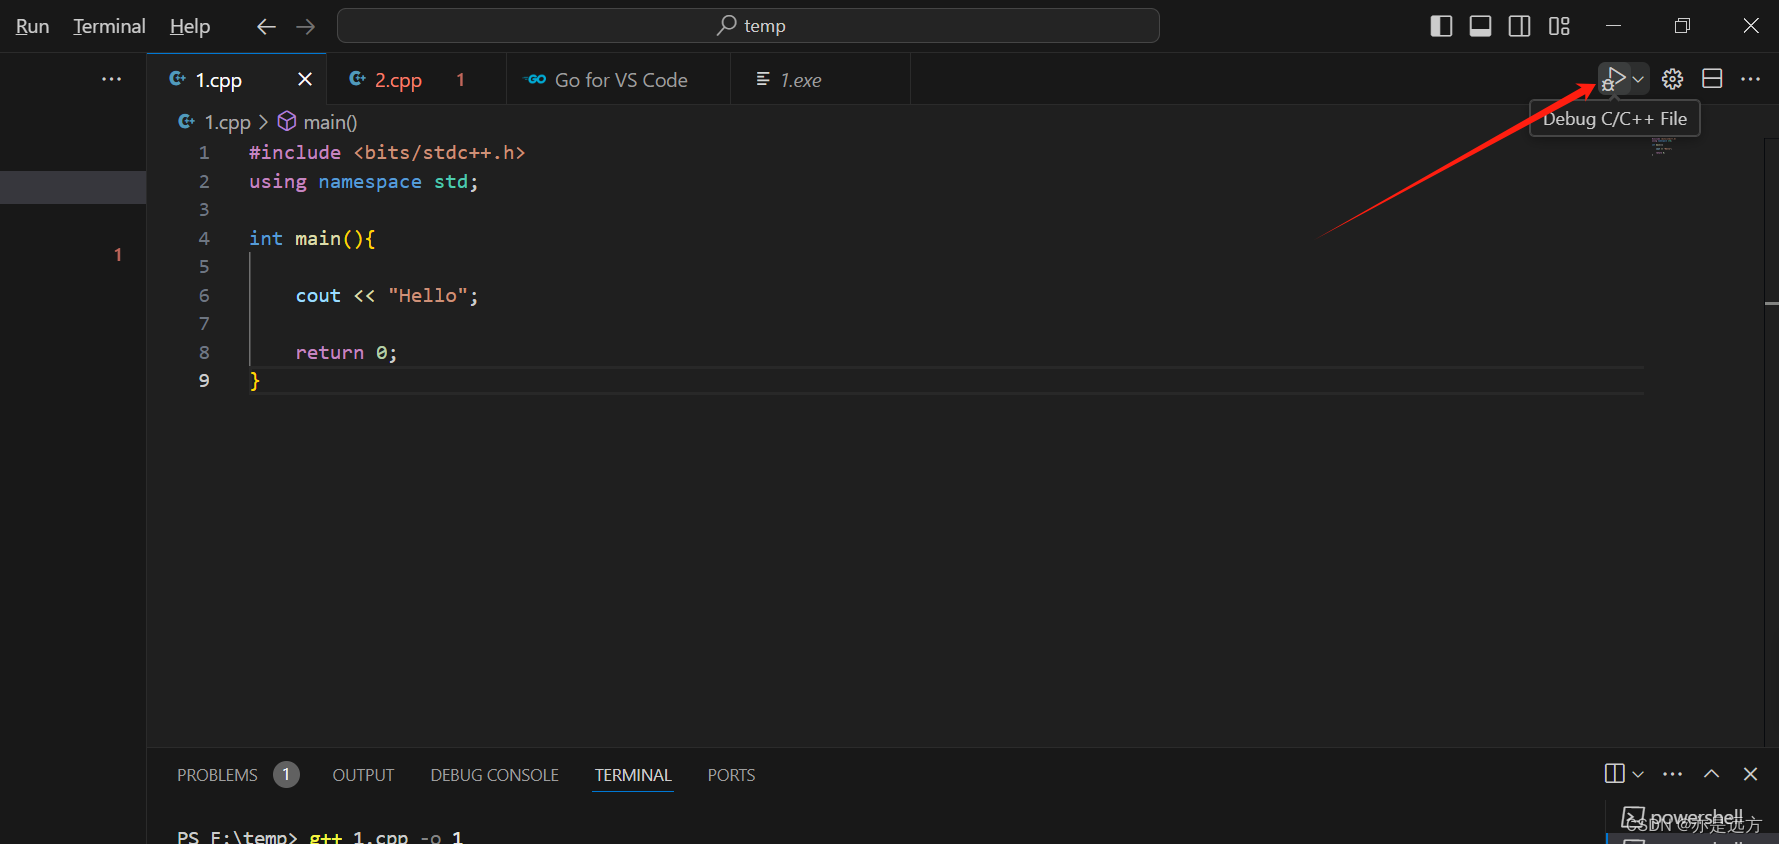Viewport: 1779px width, 844px height.
Task: Click the #include line of code
Action: (x=387, y=153)
